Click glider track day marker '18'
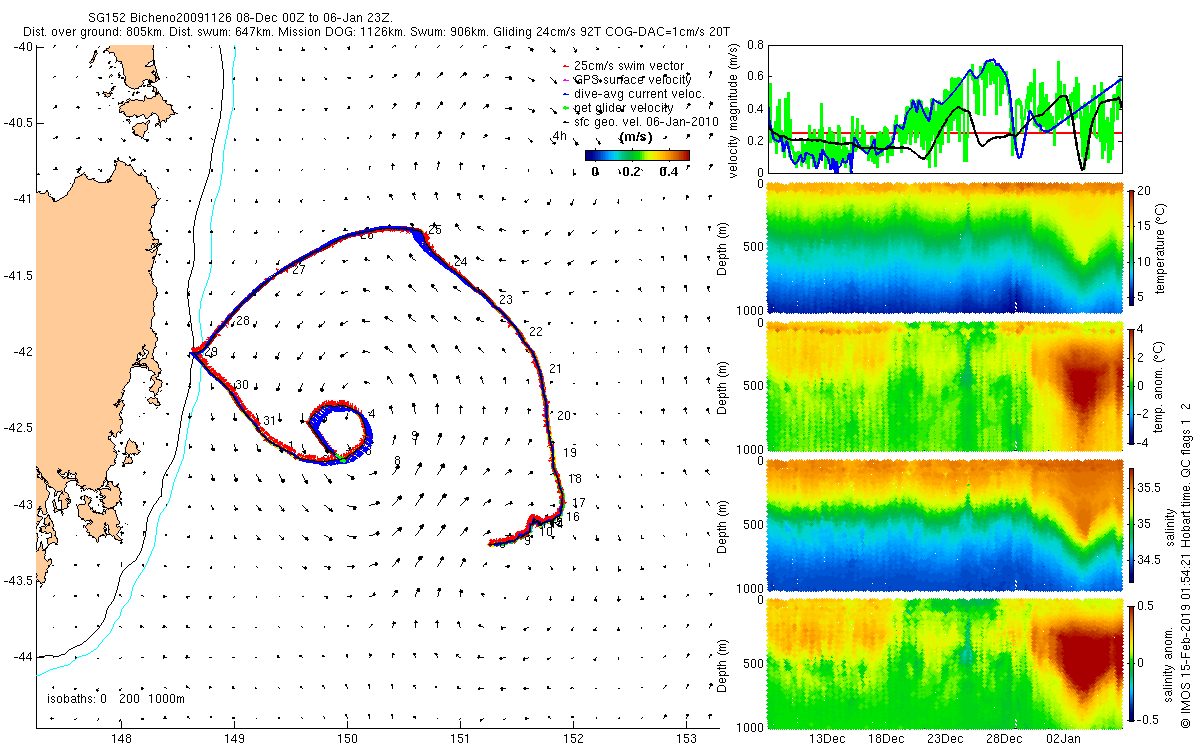1200x750 pixels. [575, 479]
